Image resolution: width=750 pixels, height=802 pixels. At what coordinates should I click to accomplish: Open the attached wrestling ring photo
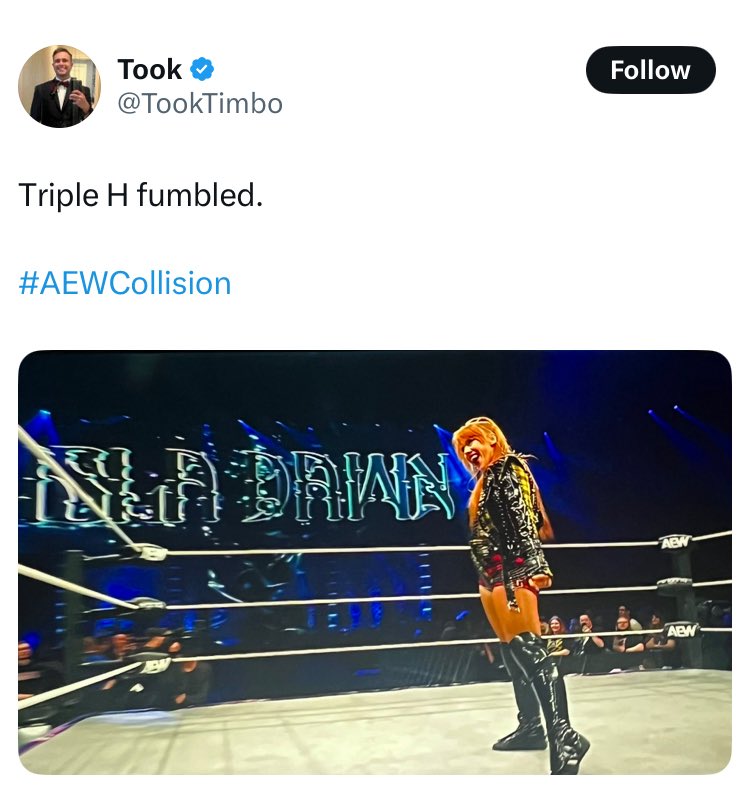(374, 562)
